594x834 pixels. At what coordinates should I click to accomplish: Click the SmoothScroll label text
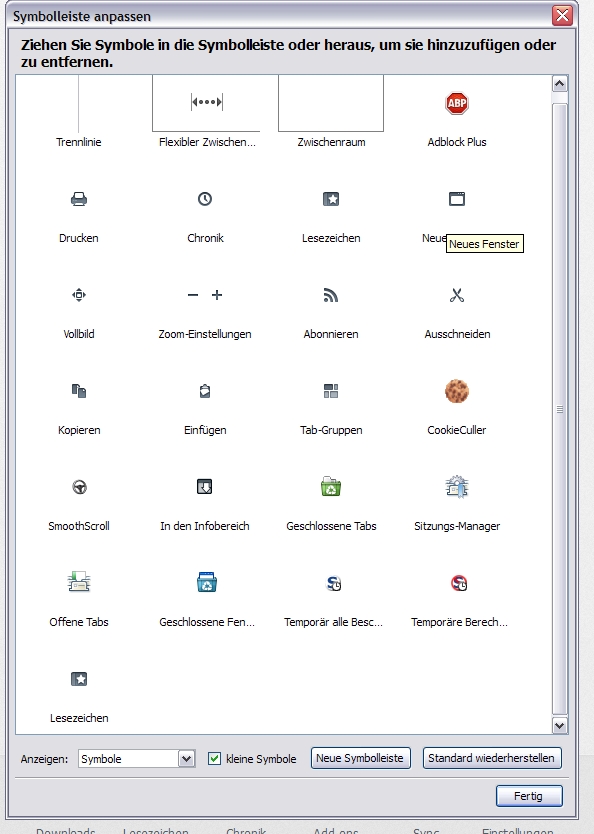[x=79, y=526]
